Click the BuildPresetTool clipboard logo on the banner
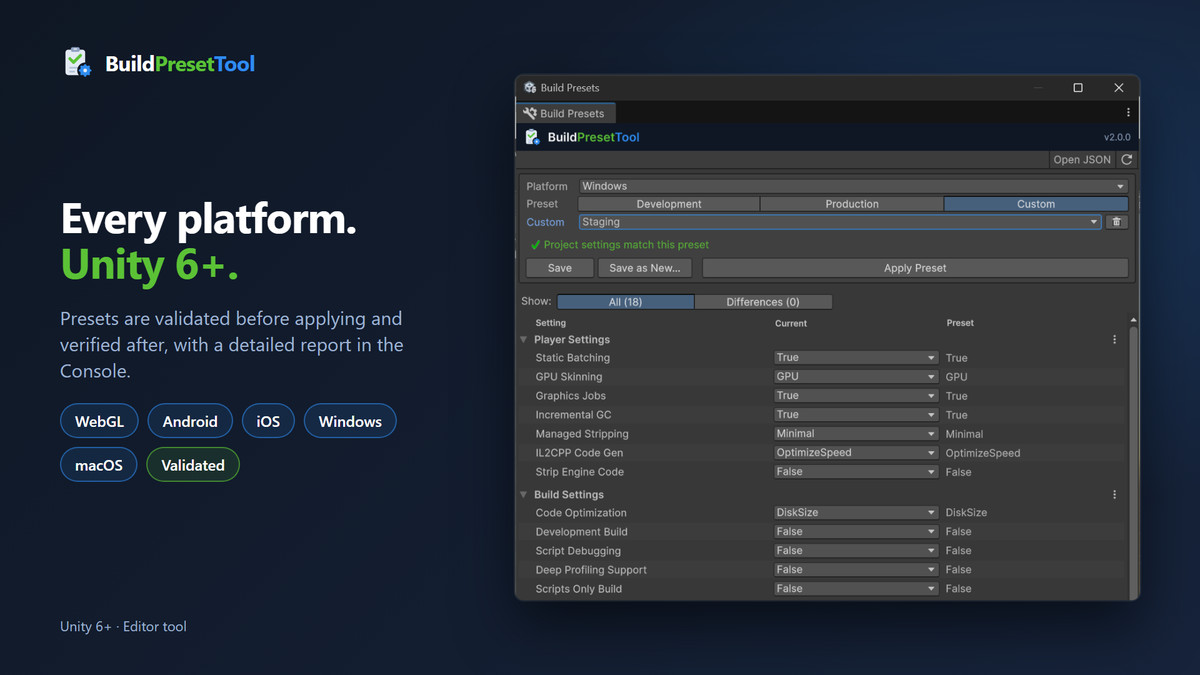This screenshot has width=1200, height=675. pos(77,63)
